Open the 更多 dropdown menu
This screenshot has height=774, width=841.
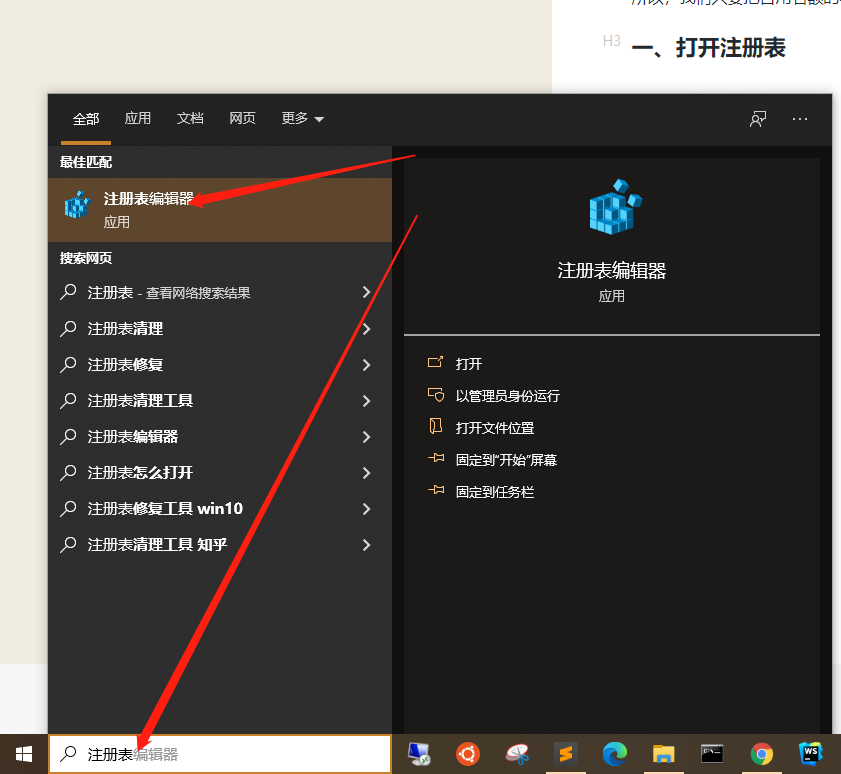point(295,117)
